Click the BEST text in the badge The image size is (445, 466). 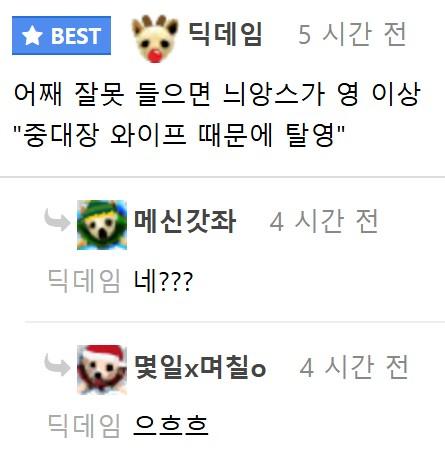click(76, 36)
